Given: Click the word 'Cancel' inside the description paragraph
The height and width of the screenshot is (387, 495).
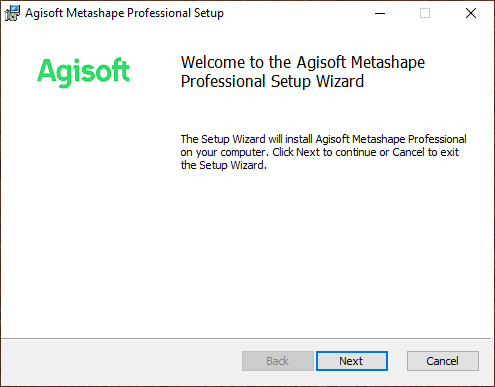Looking at the screenshot, I should [x=408, y=152].
